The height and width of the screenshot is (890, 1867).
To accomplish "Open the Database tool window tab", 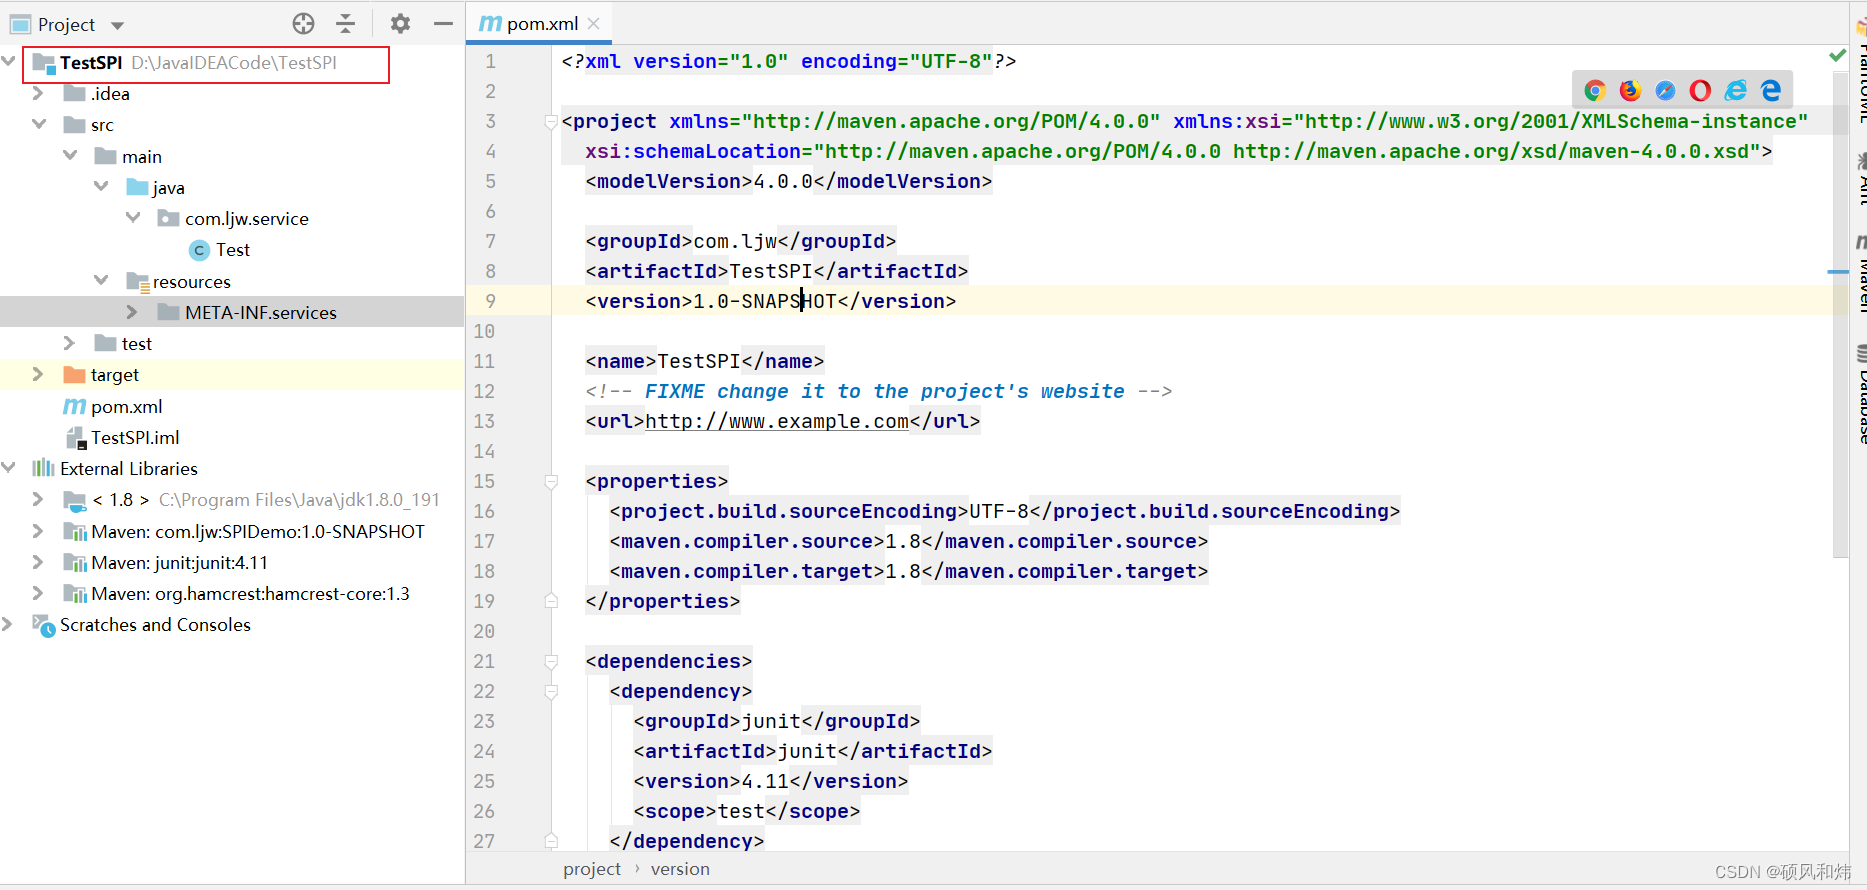I will click(1860, 395).
